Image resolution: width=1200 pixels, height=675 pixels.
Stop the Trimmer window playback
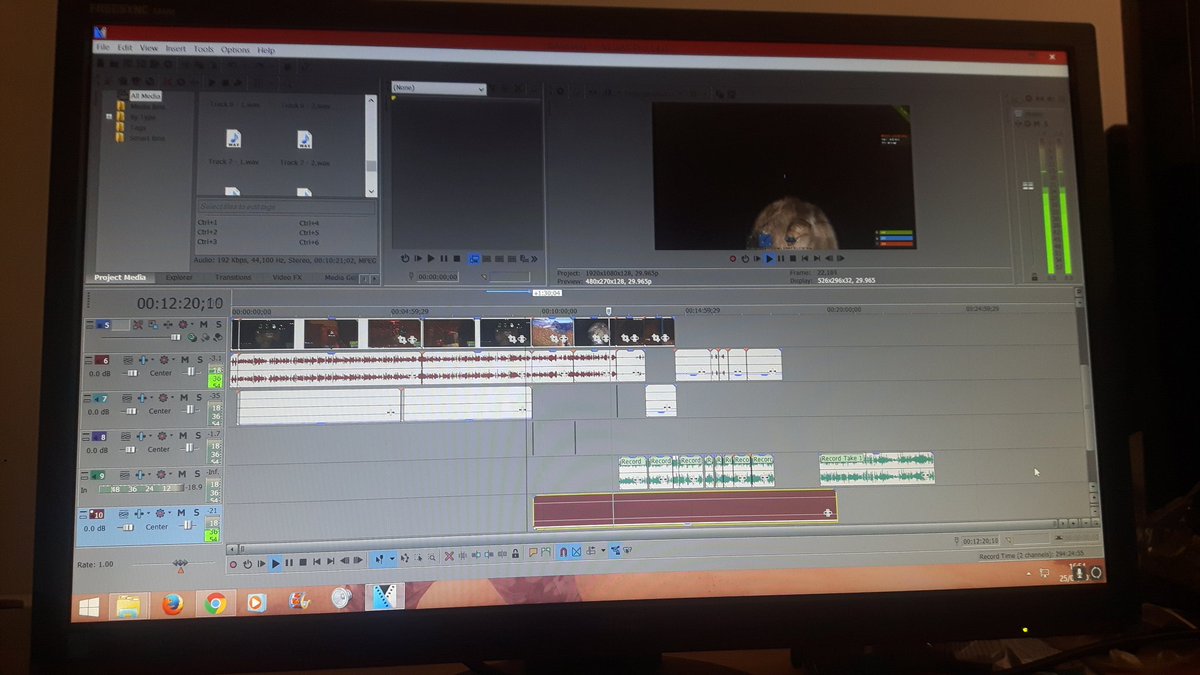click(x=455, y=258)
